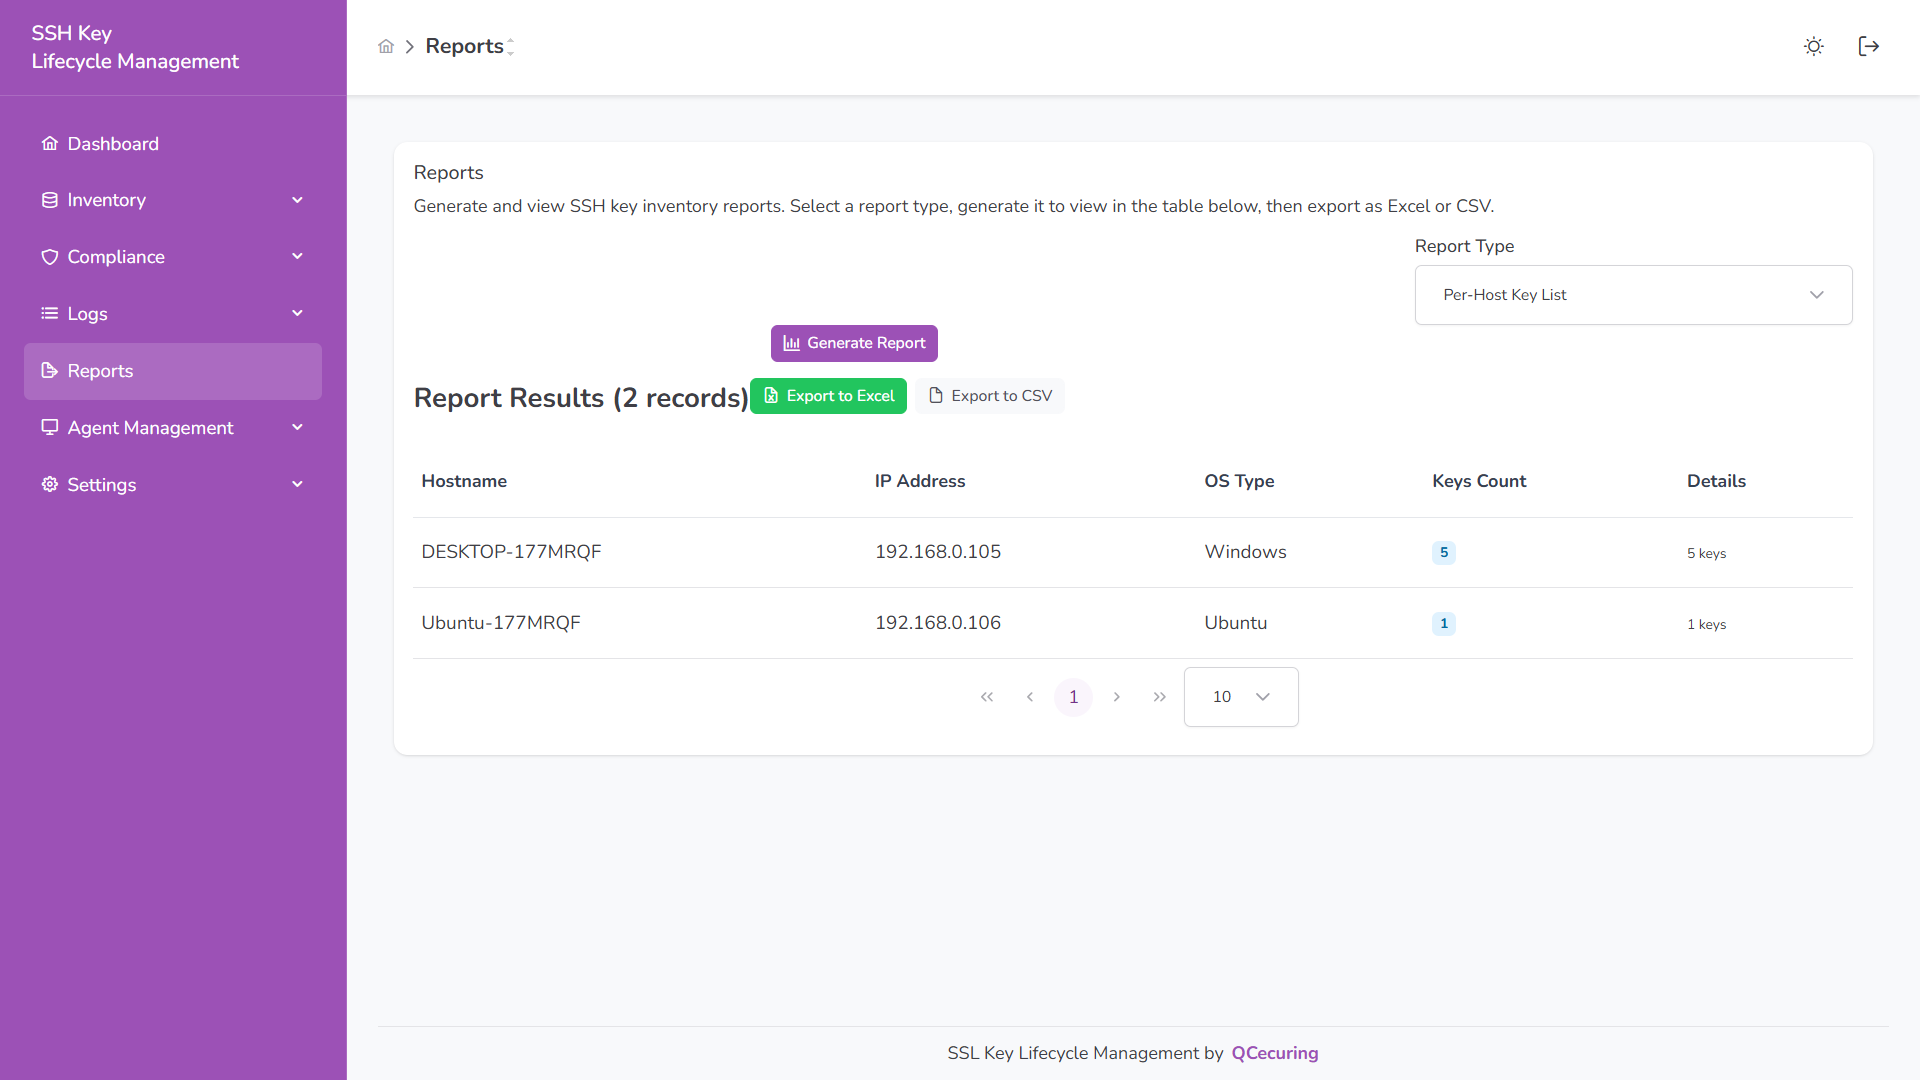Open the QCecuring footer link
Viewport: 1920px width, 1080px height.
coord(1274,1053)
